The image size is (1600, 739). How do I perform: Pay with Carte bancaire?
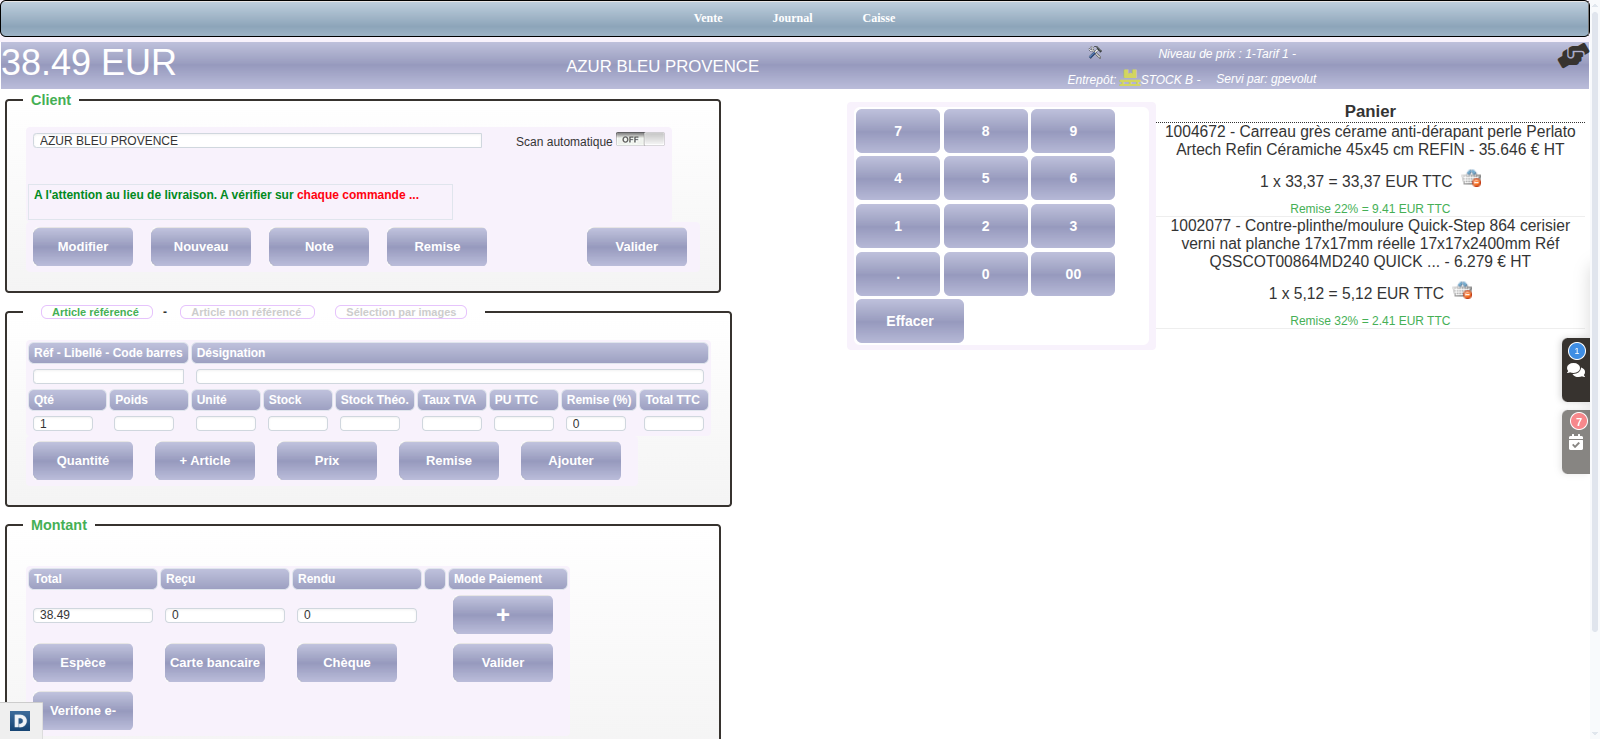(x=215, y=663)
